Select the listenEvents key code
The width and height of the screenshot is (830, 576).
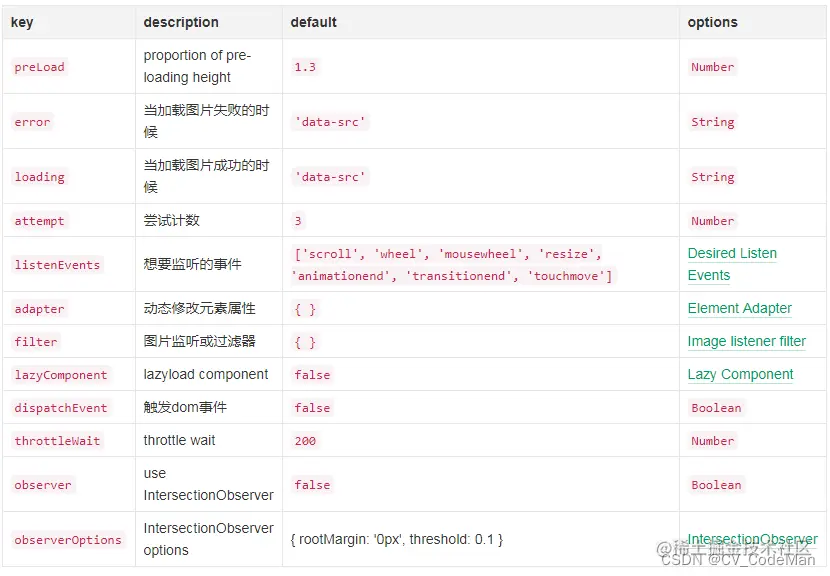click(x=57, y=265)
